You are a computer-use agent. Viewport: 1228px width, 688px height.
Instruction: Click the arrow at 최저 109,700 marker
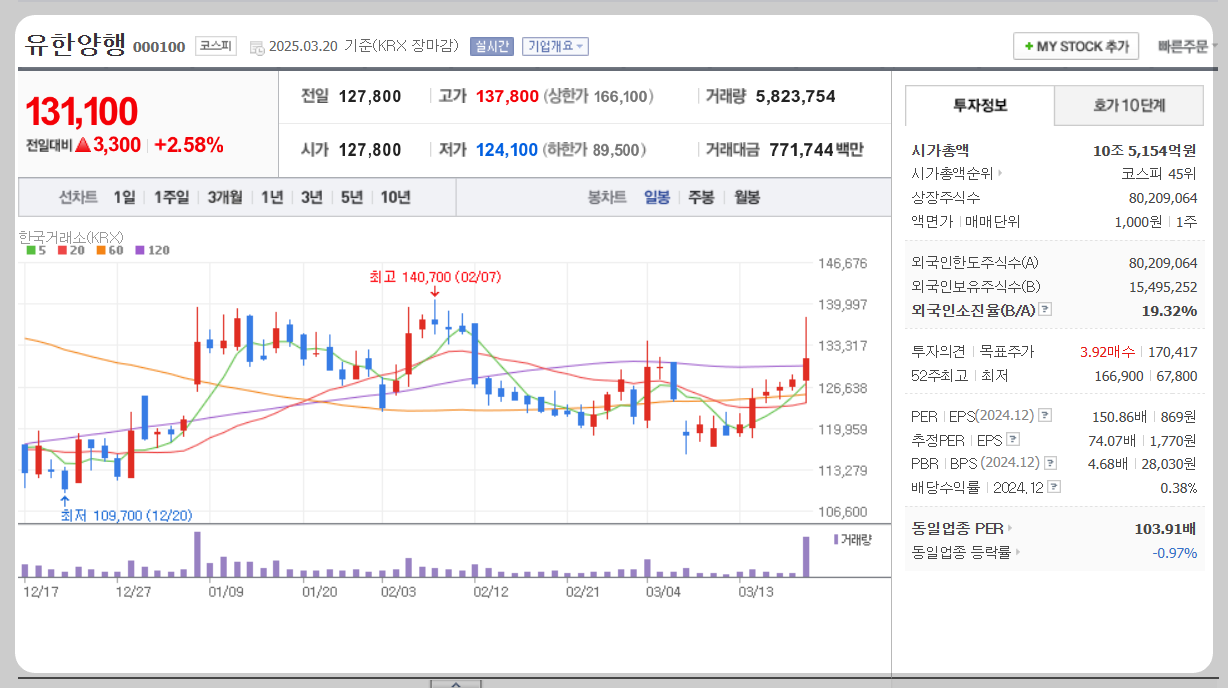(x=65, y=499)
